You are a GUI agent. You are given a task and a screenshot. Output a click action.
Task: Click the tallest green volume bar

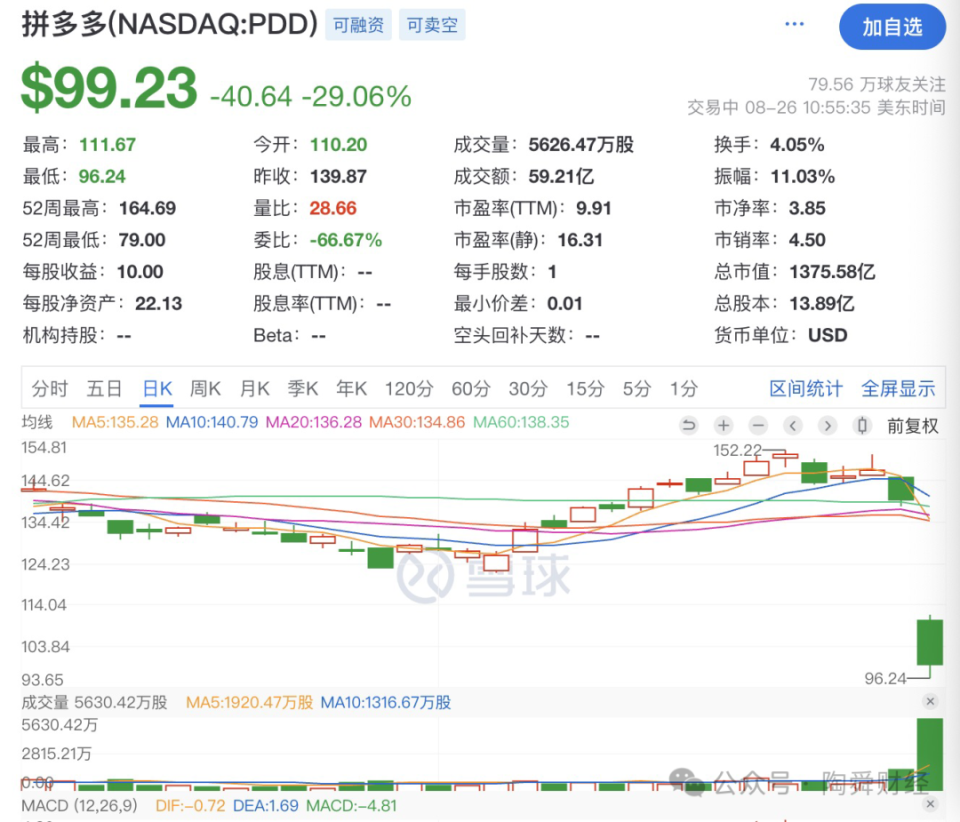[x=930, y=754]
